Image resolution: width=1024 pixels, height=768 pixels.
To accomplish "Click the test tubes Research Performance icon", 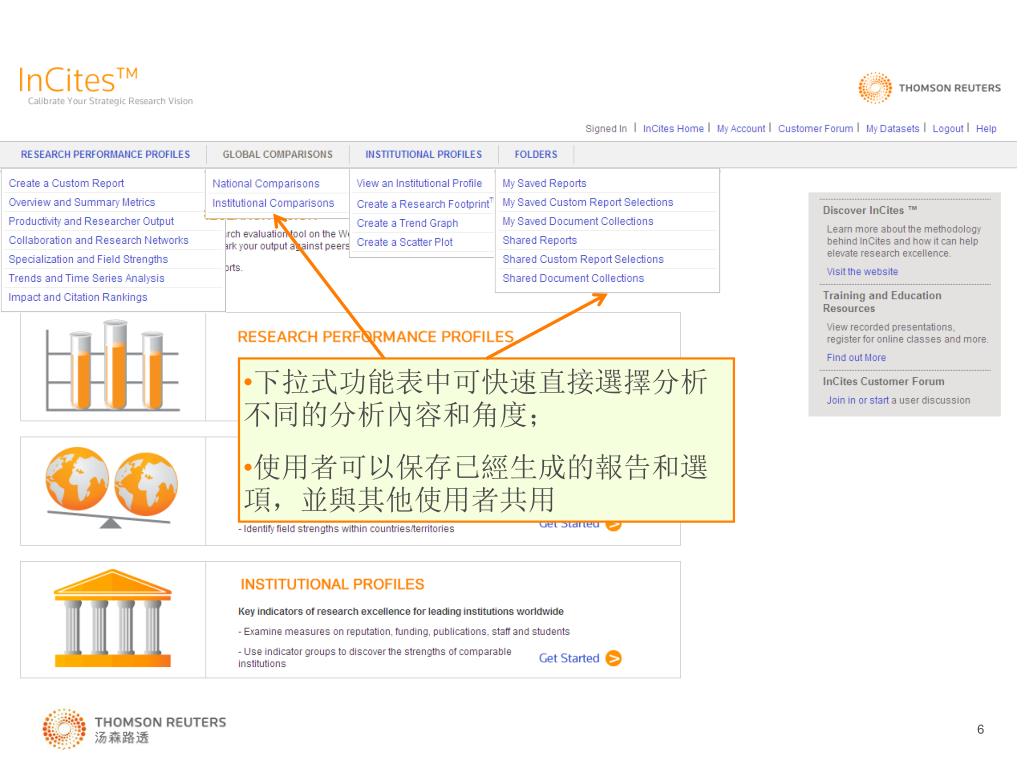I will point(112,366).
